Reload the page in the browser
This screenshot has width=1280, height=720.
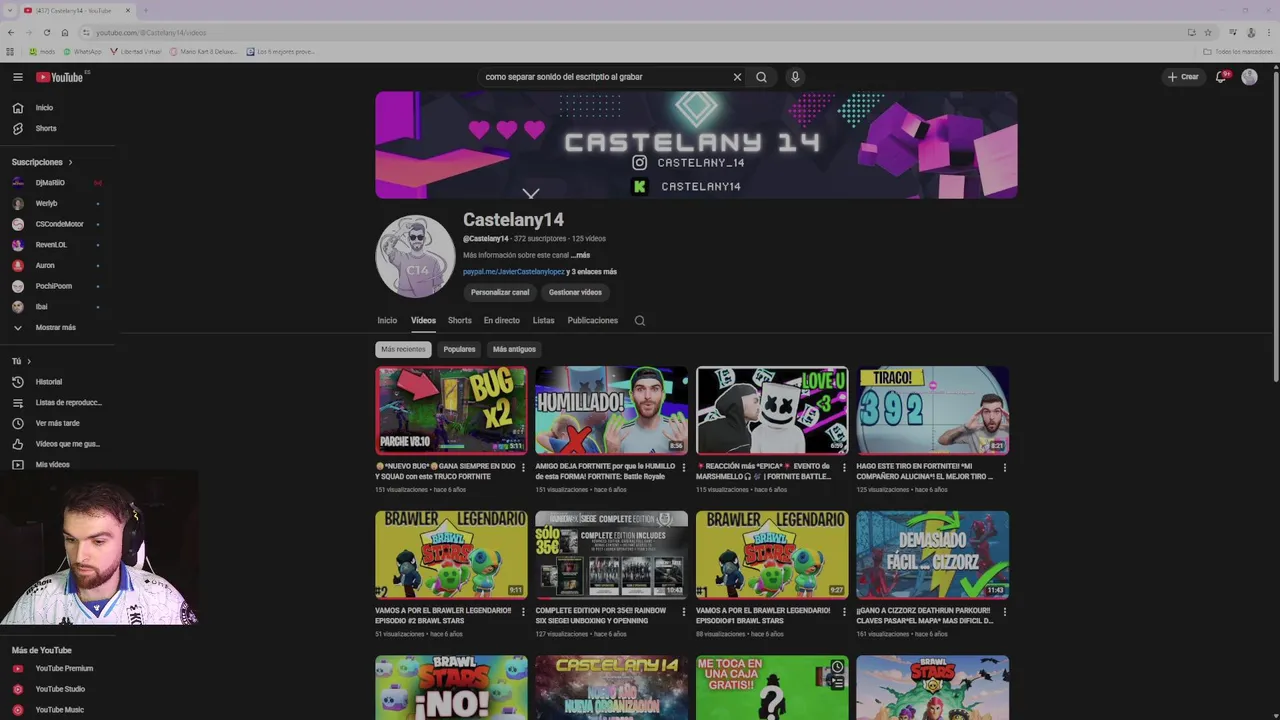point(46,32)
